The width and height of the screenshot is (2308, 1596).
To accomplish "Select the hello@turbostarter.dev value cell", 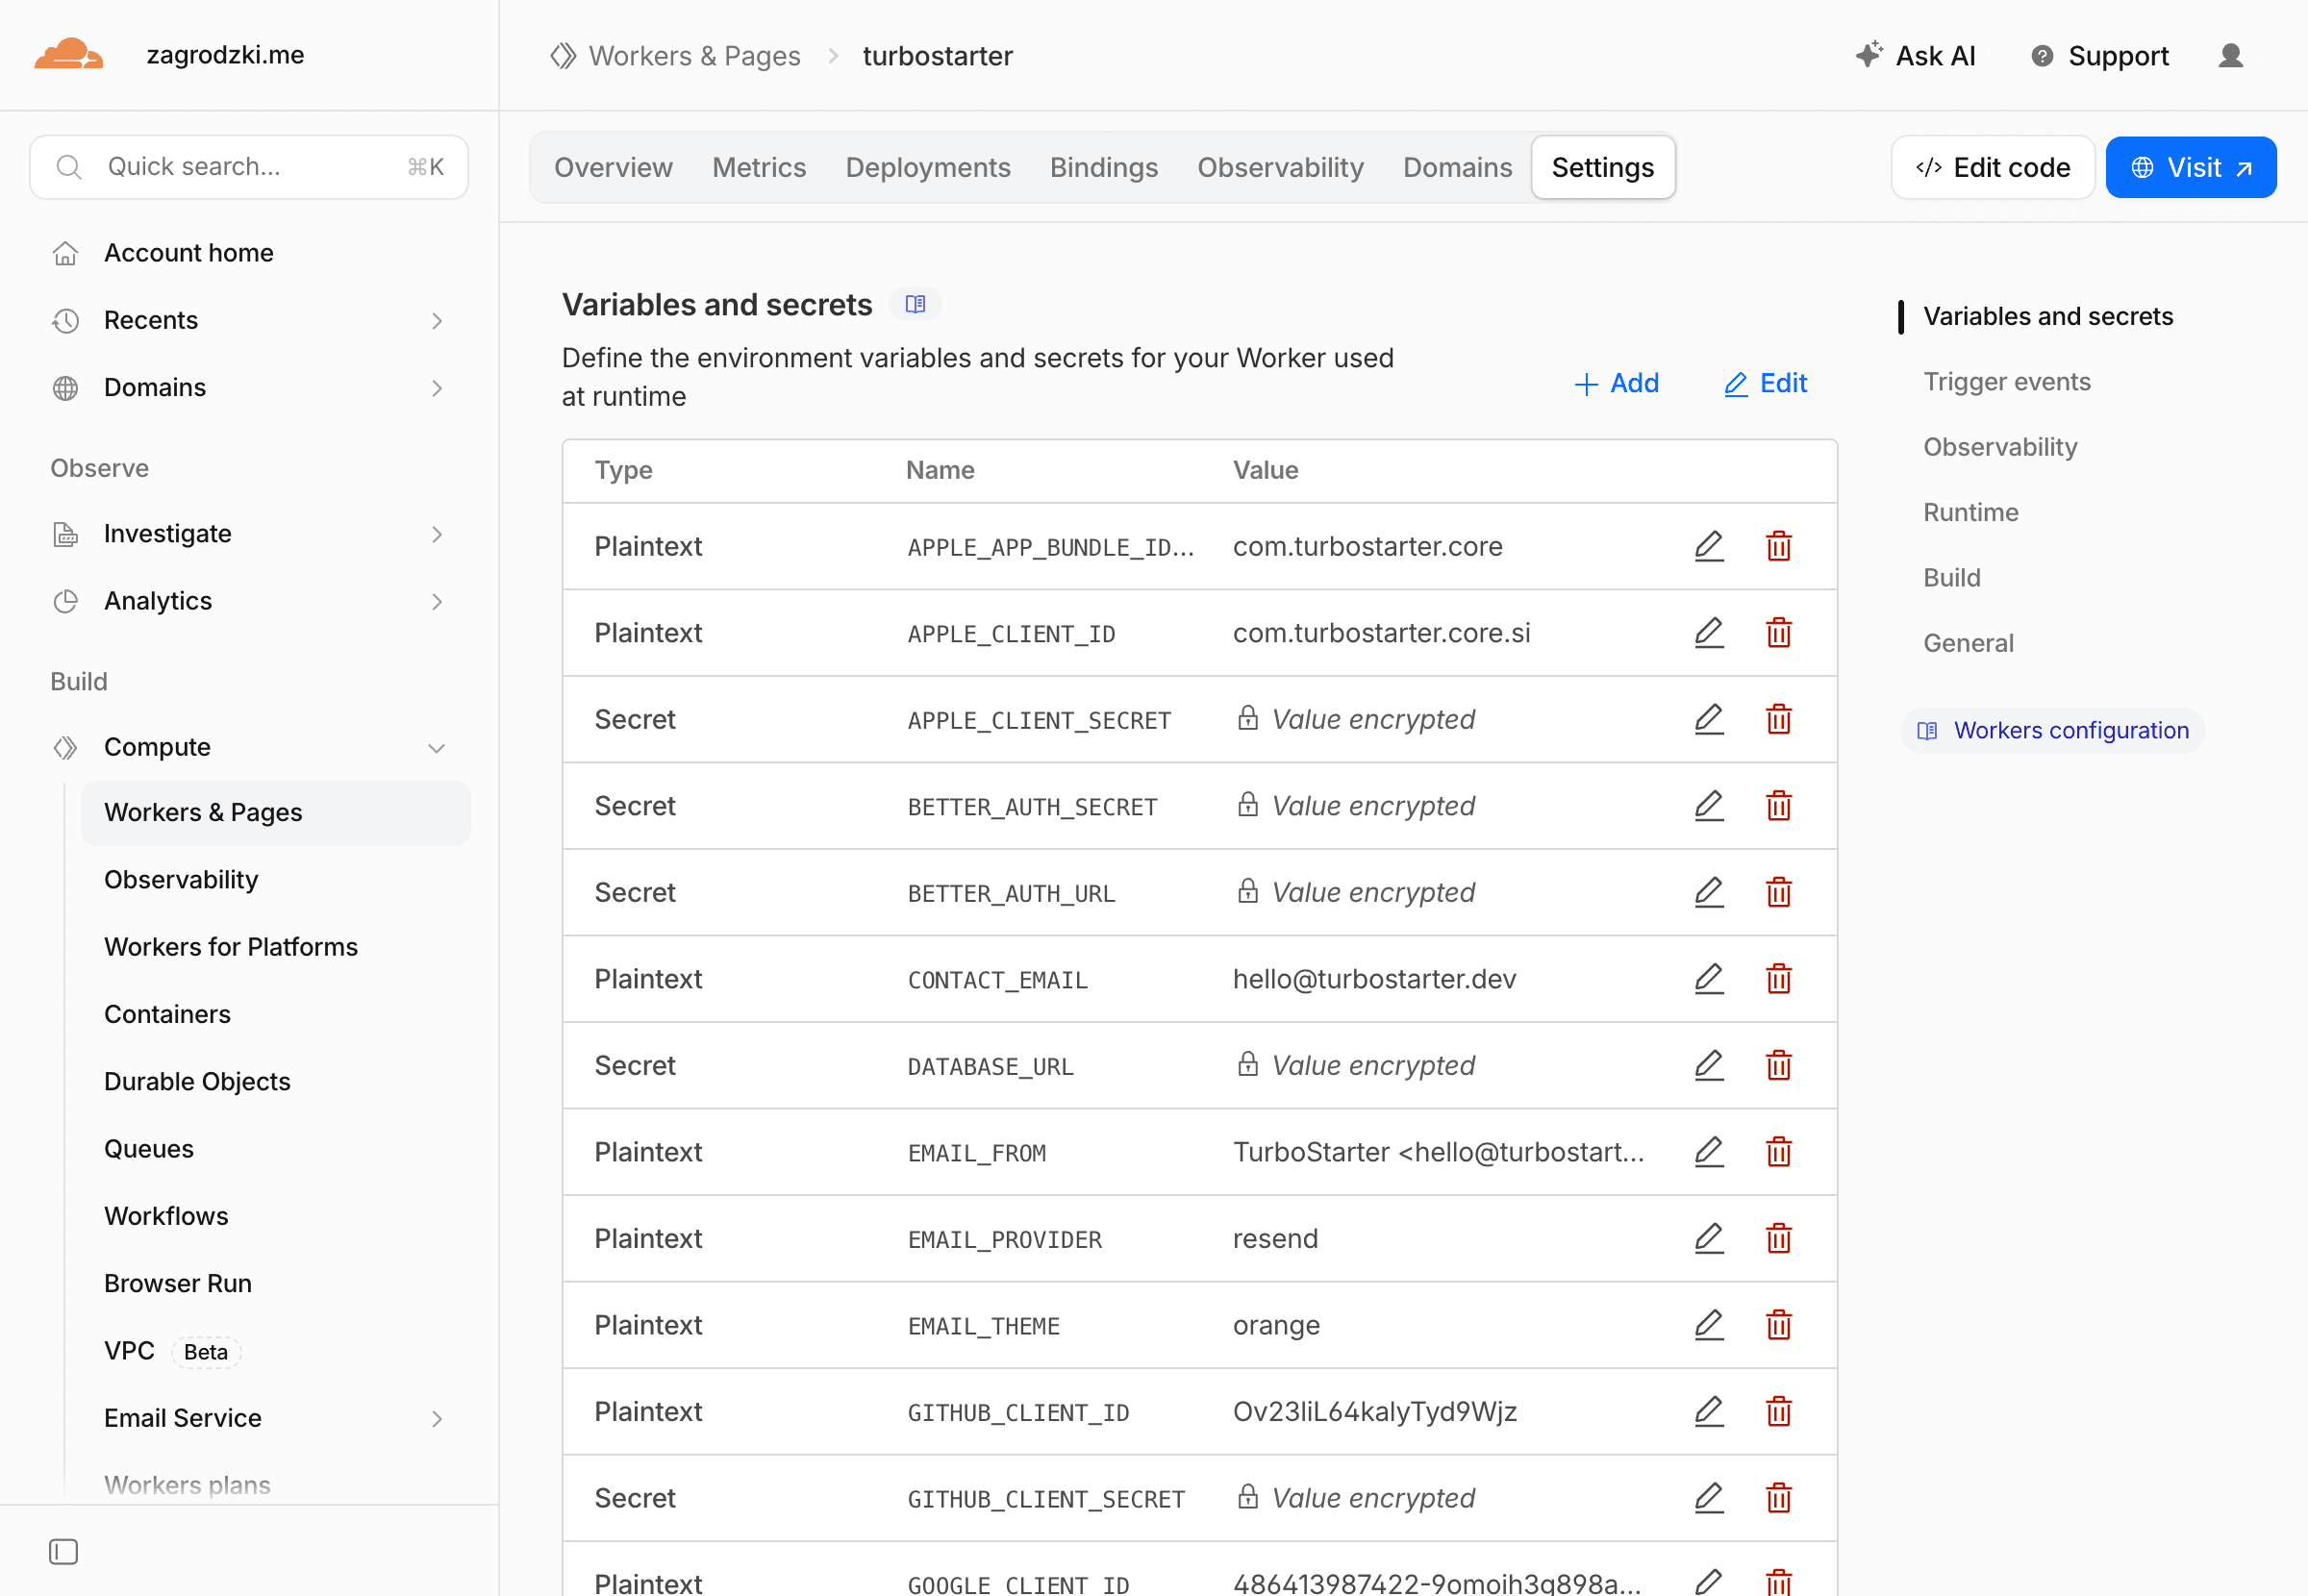I will pos(1374,979).
